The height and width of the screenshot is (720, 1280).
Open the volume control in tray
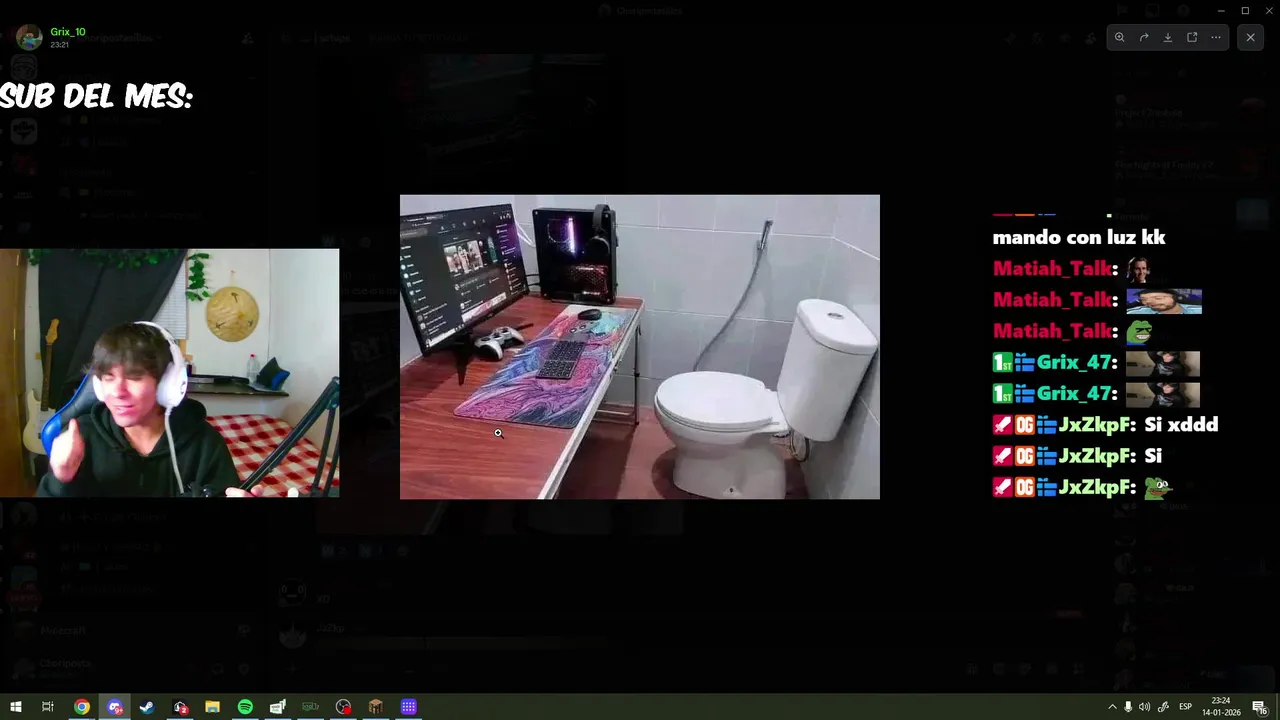click(1144, 707)
